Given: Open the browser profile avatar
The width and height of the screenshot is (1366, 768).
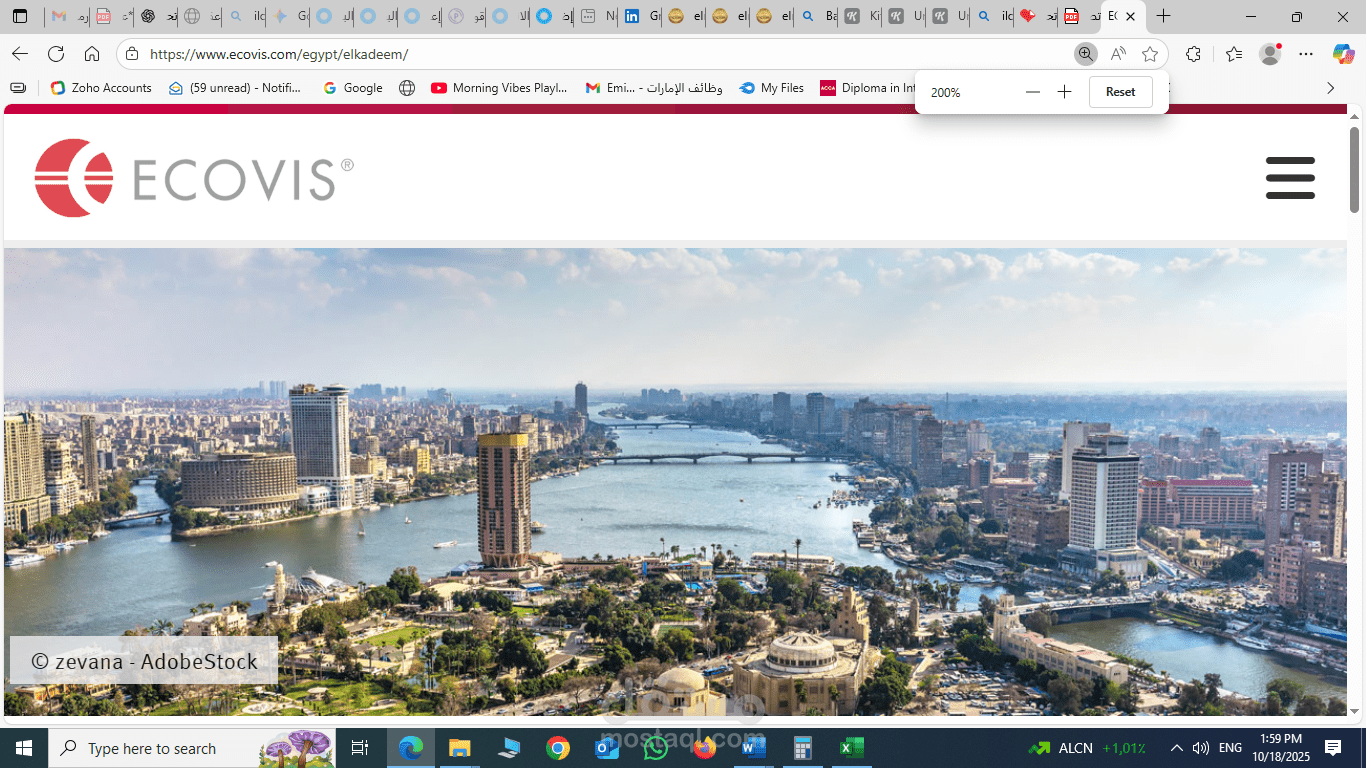Looking at the screenshot, I should [x=1270, y=54].
